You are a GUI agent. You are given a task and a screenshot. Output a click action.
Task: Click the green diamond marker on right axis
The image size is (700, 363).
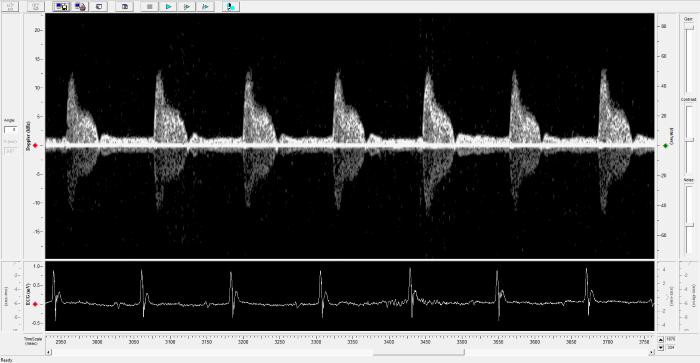pos(666,146)
